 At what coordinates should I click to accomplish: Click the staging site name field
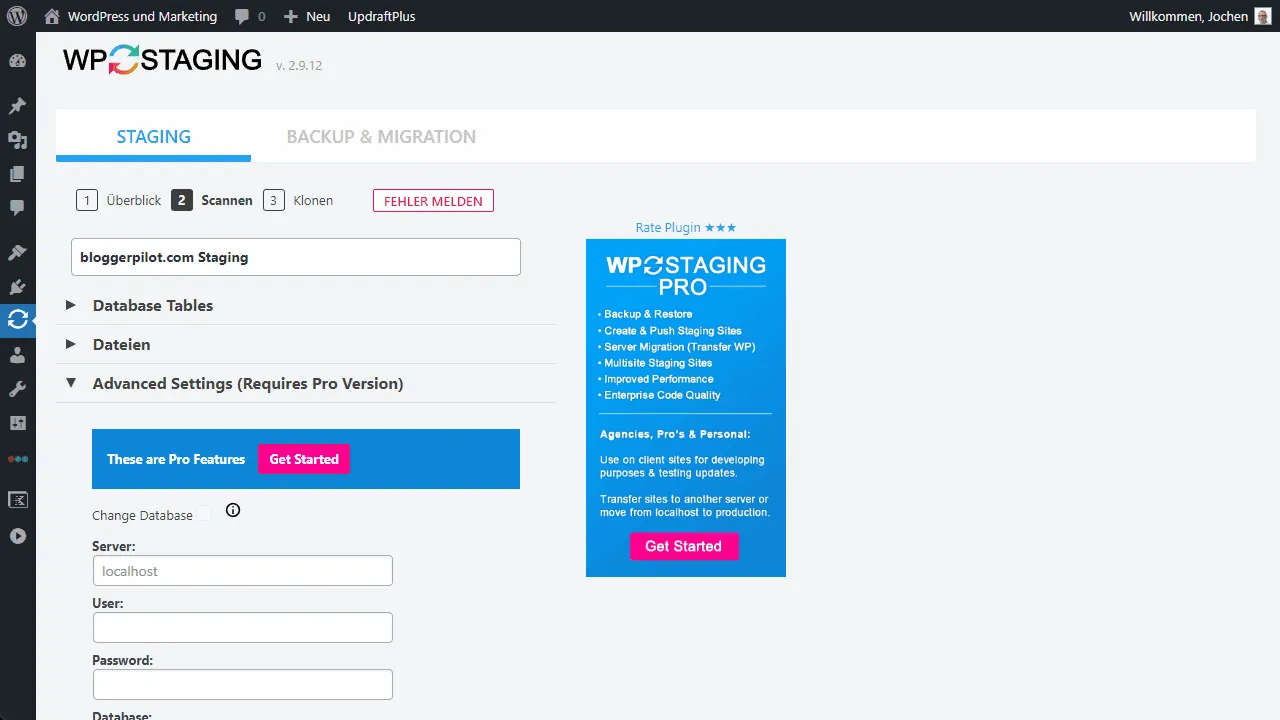tap(296, 257)
